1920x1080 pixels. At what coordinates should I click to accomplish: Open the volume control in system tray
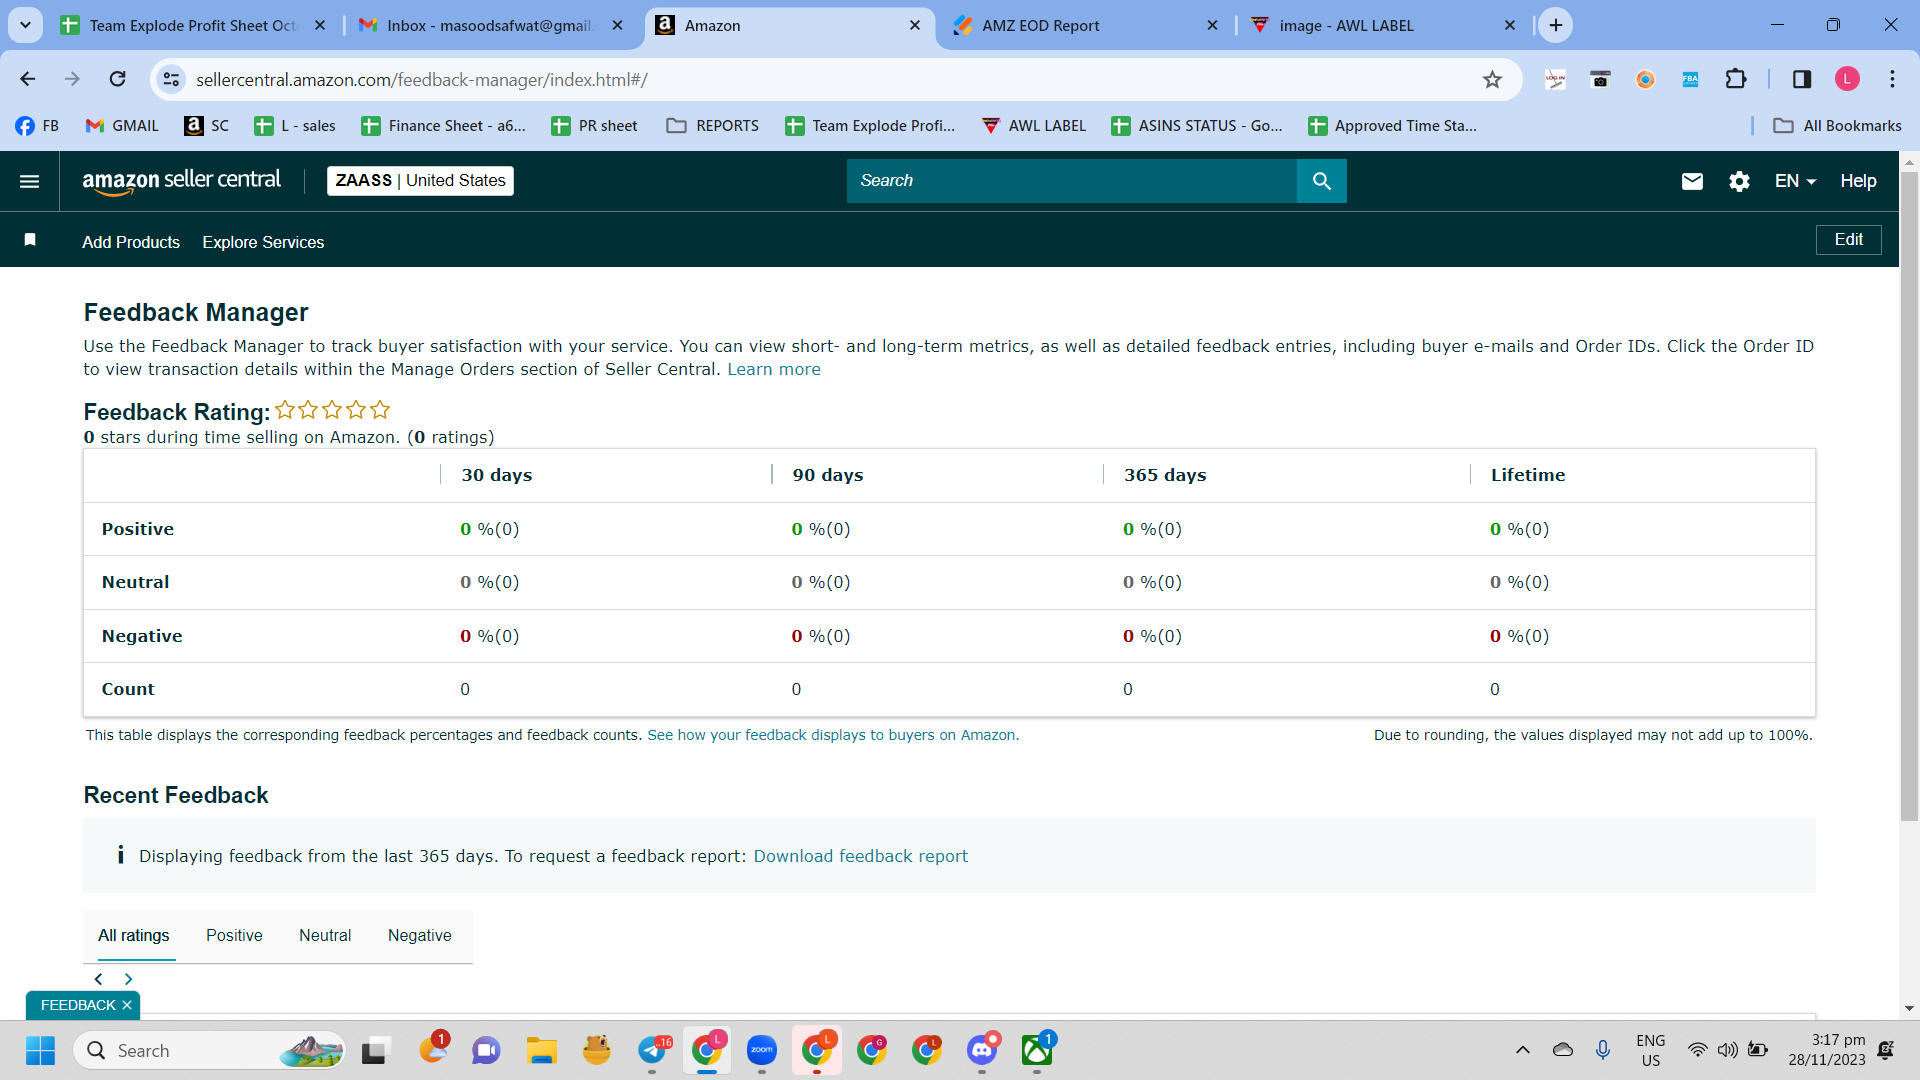(1727, 1050)
